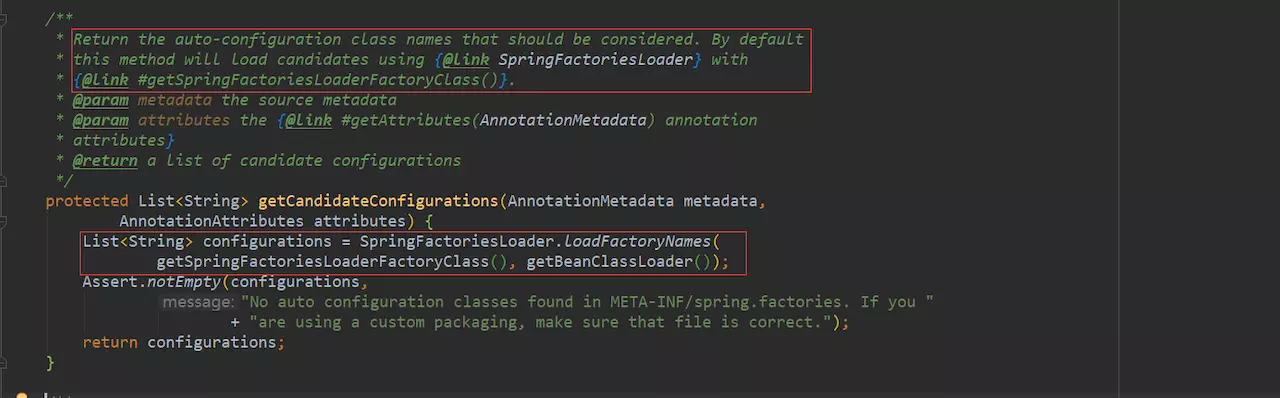Click the getCandidateConfigurations method name
1280x398 pixels.
[378, 201]
